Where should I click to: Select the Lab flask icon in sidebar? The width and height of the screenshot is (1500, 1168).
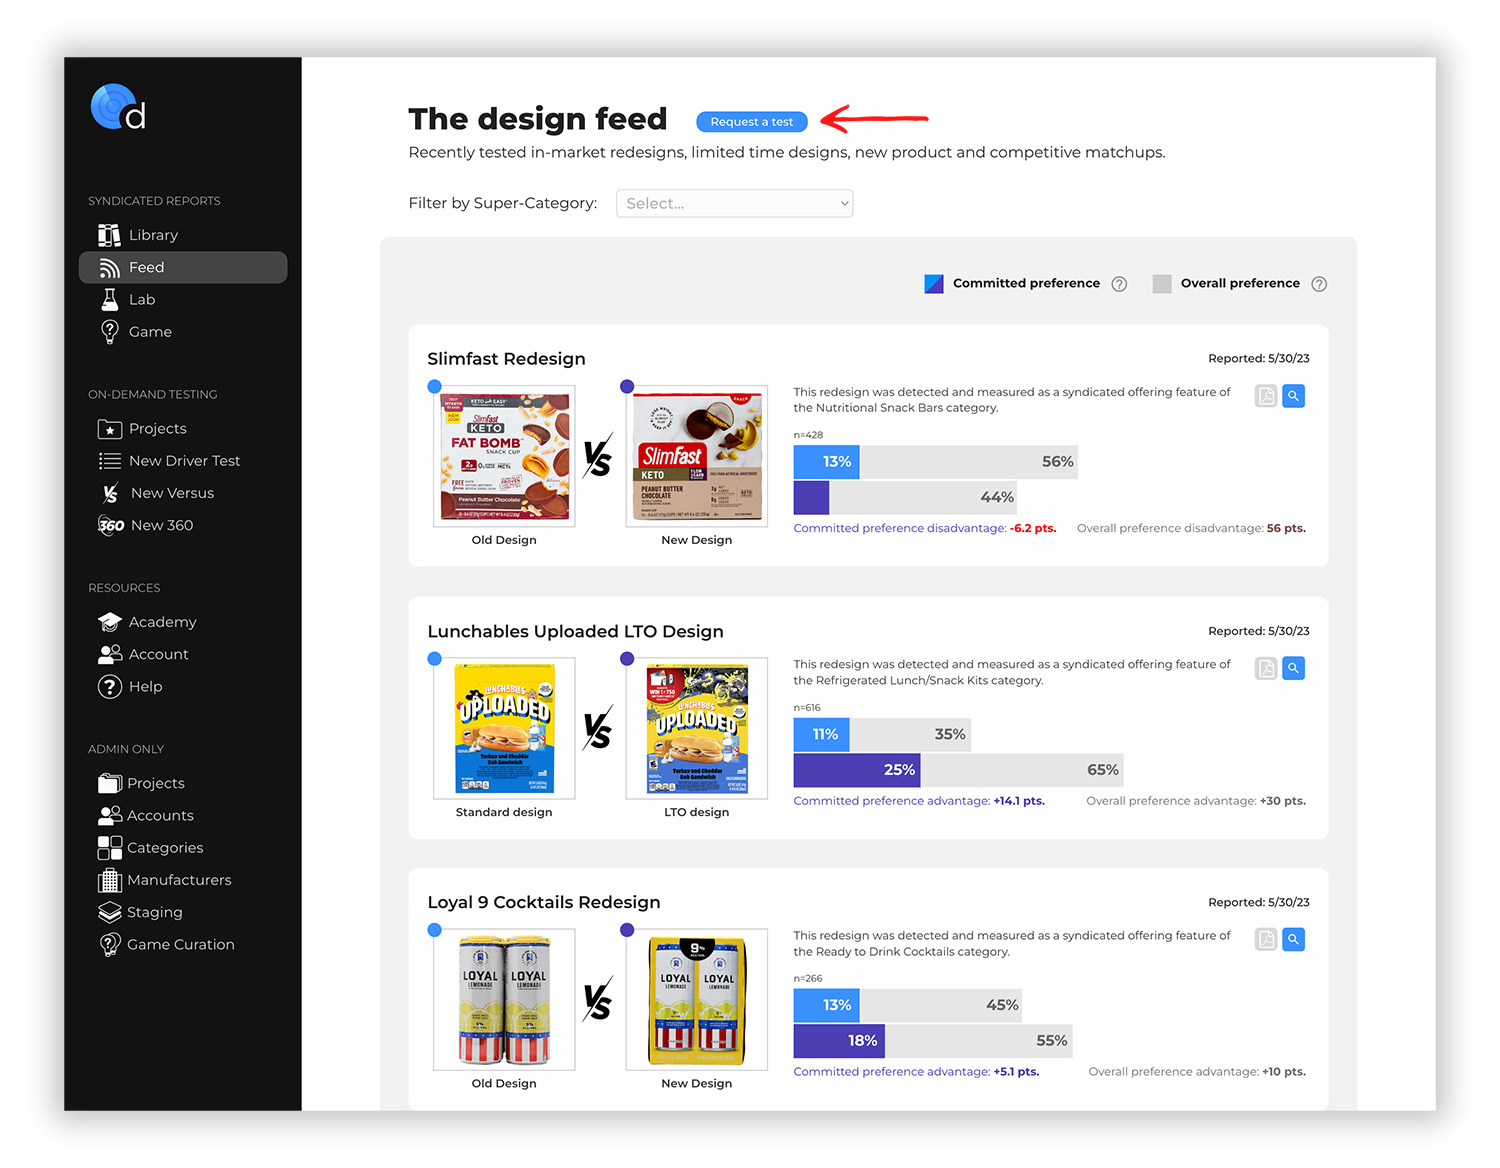point(110,299)
